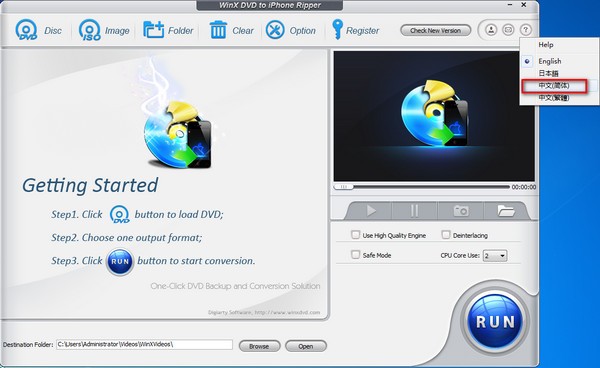Enable Deinterlacing checkbox
600x368 pixels.
click(x=446, y=234)
